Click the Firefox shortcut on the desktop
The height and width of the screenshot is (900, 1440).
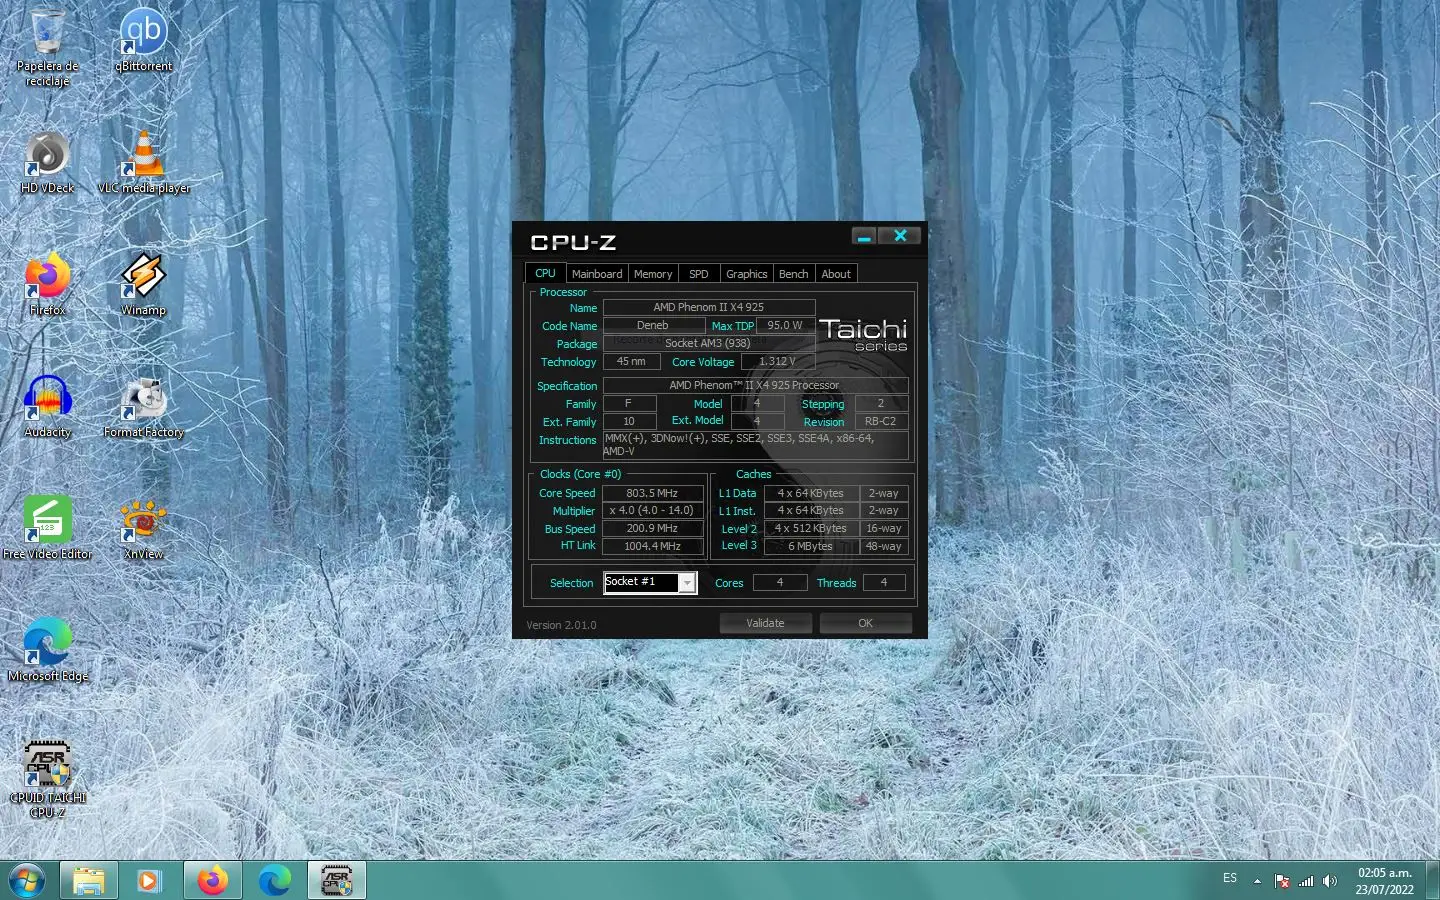47,284
